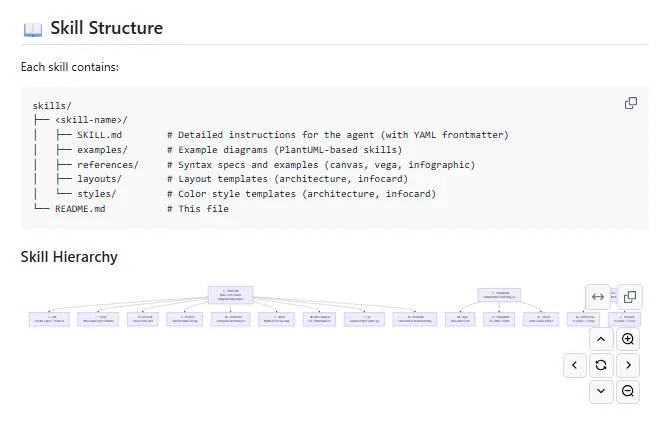
Task: Pan the diagram down
Action: tap(601, 392)
